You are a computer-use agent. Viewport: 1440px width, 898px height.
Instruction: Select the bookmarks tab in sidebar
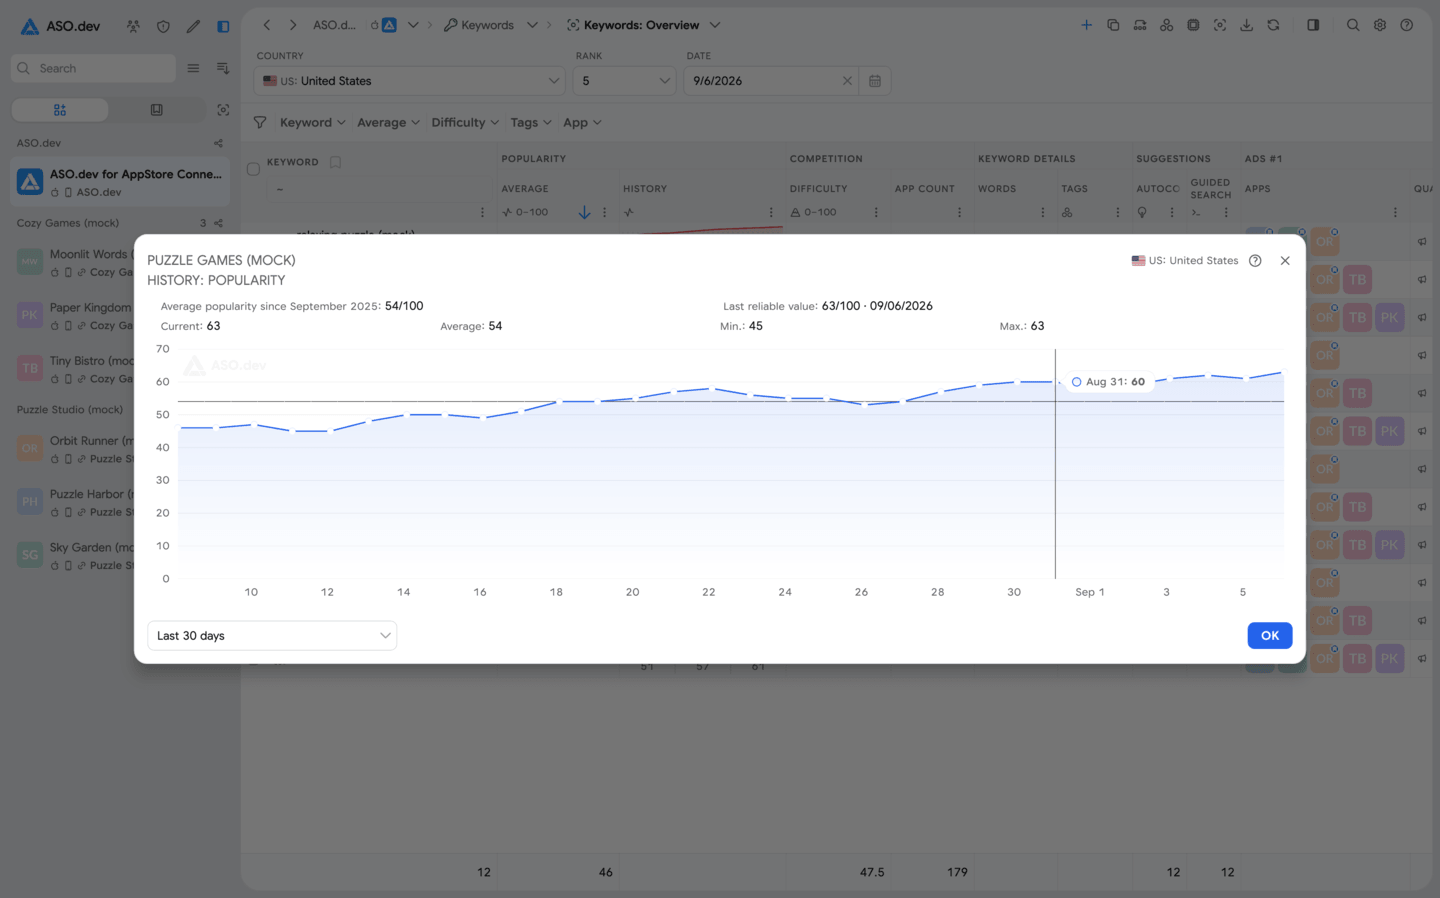point(157,110)
